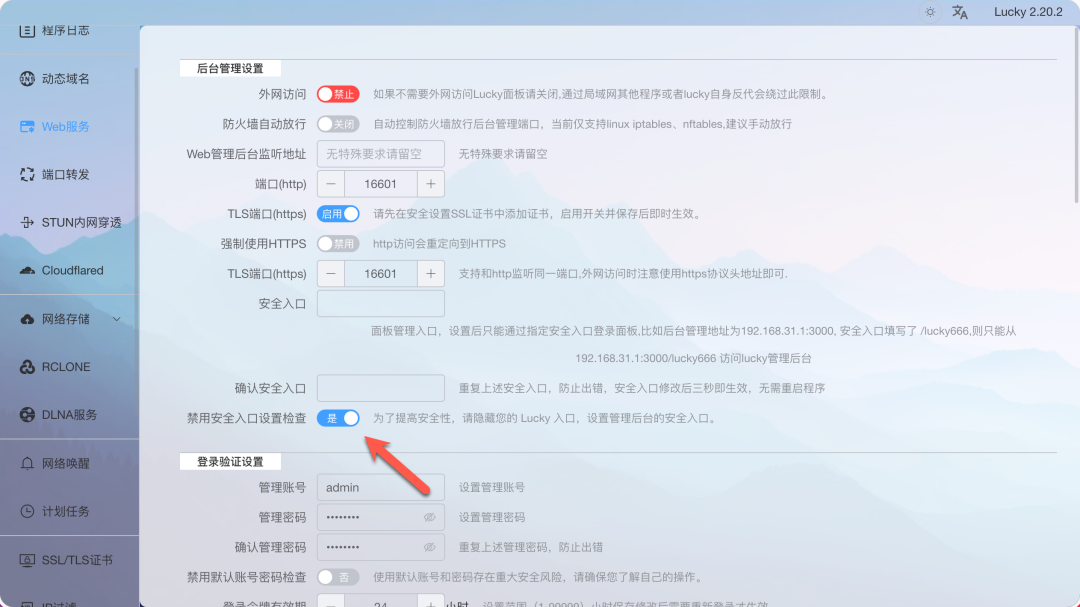
Task: Decrease 端口(http) value with minus button
Action: [331, 184]
